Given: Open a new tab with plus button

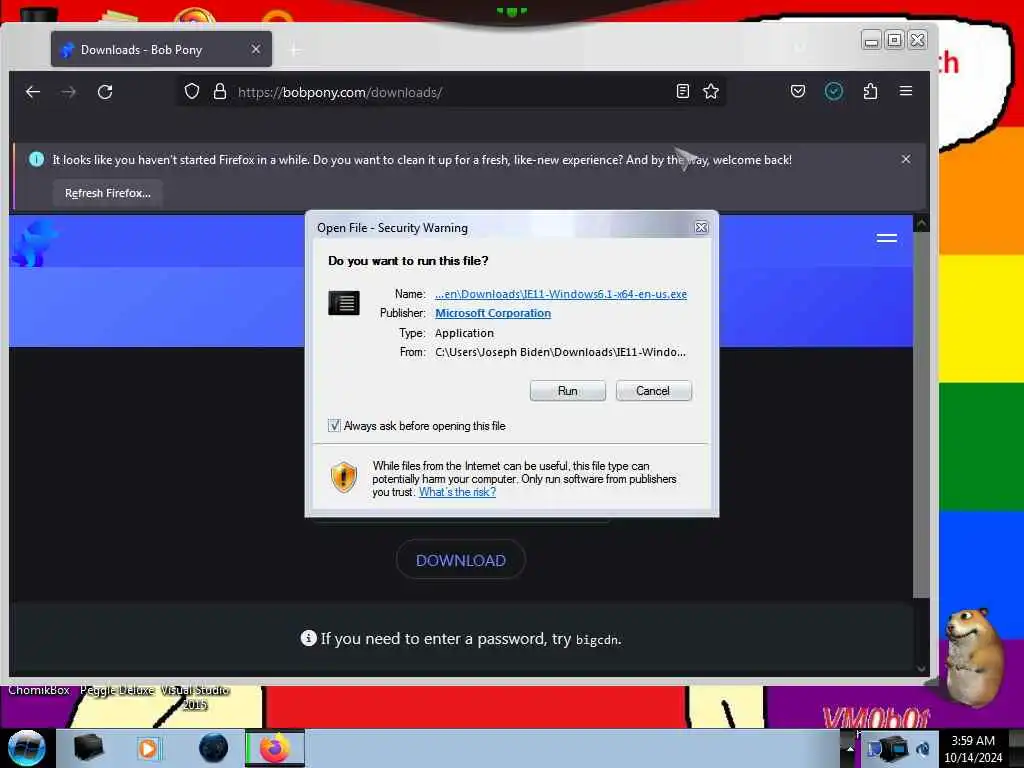Looking at the screenshot, I should [295, 50].
